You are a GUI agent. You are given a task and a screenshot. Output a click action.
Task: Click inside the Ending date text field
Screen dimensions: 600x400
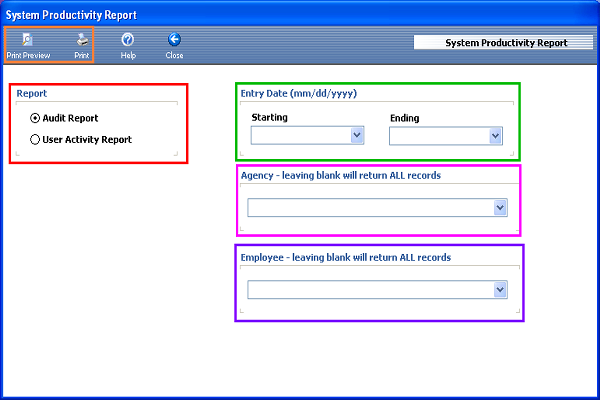tap(436, 135)
